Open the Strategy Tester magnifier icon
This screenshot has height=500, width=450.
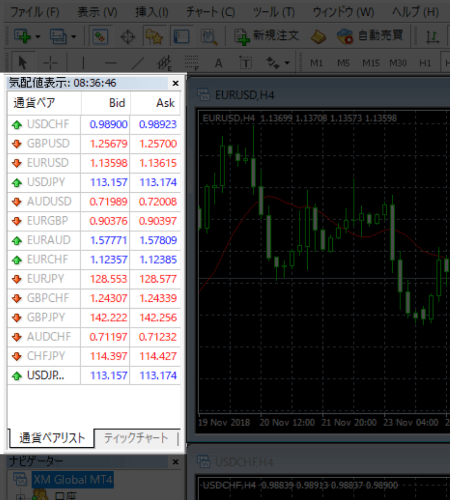(209, 36)
